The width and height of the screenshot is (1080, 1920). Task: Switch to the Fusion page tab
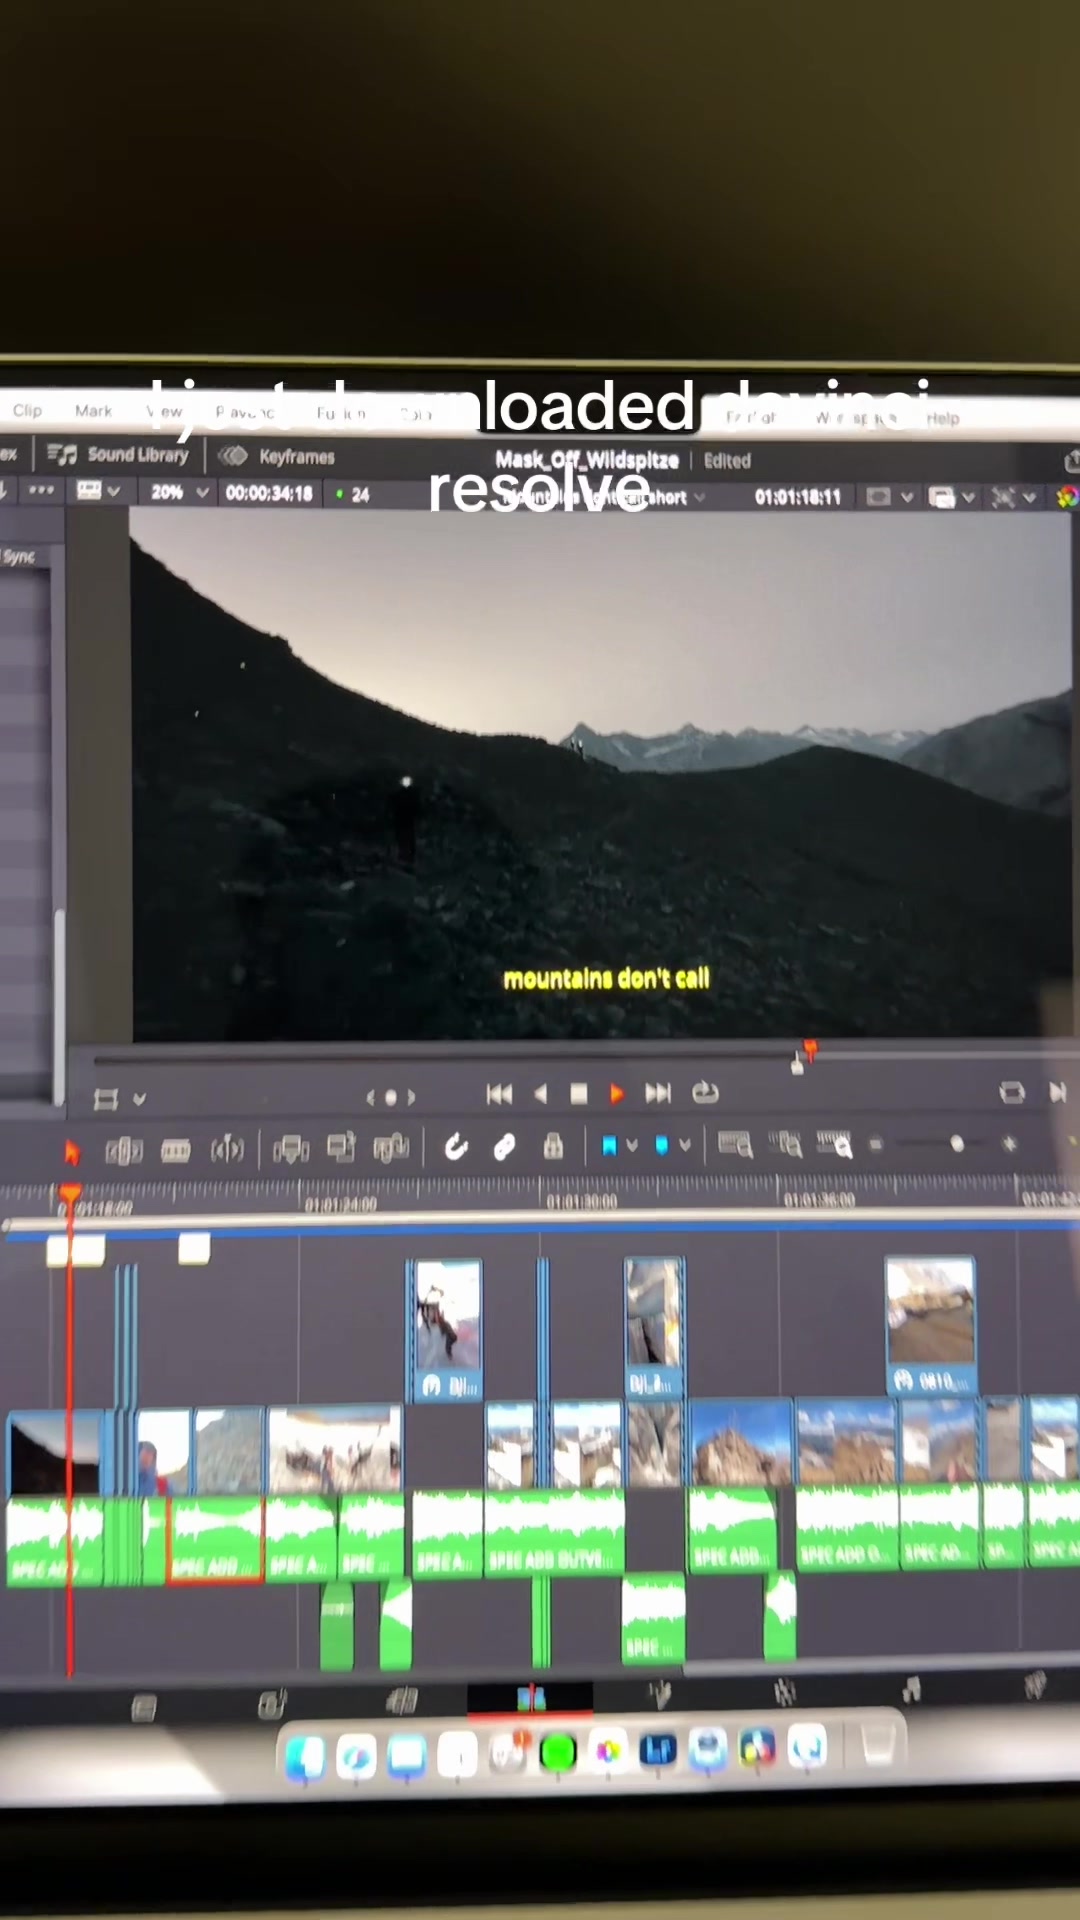click(x=658, y=1694)
